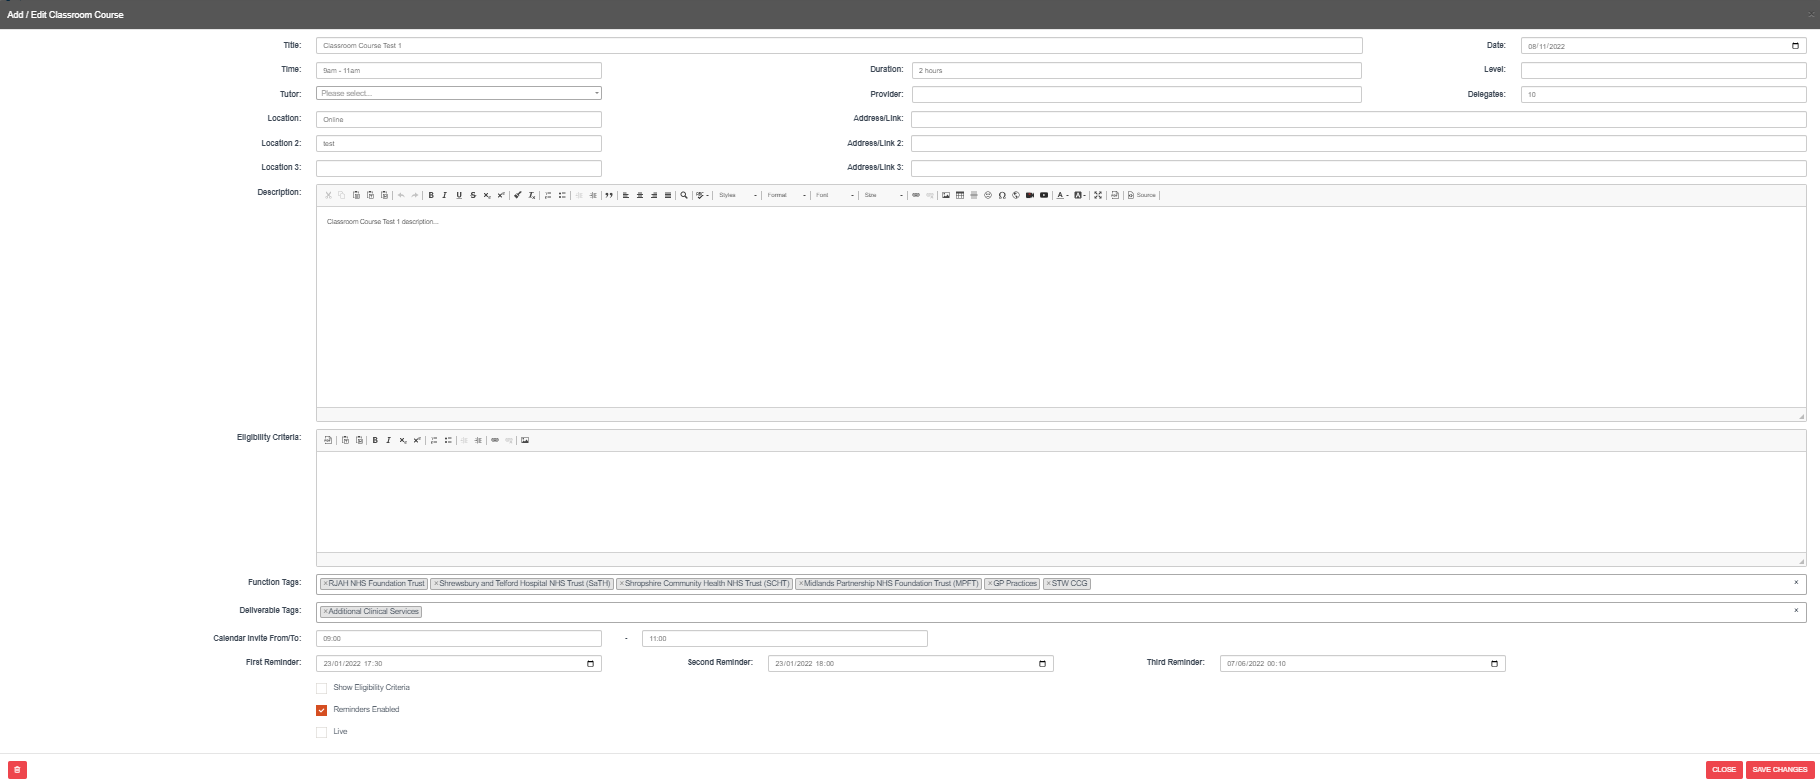This screenshot has height=784, width=1820.
Task: Insert an image in Eligibility Criteria editor
Action: (525, 441)
